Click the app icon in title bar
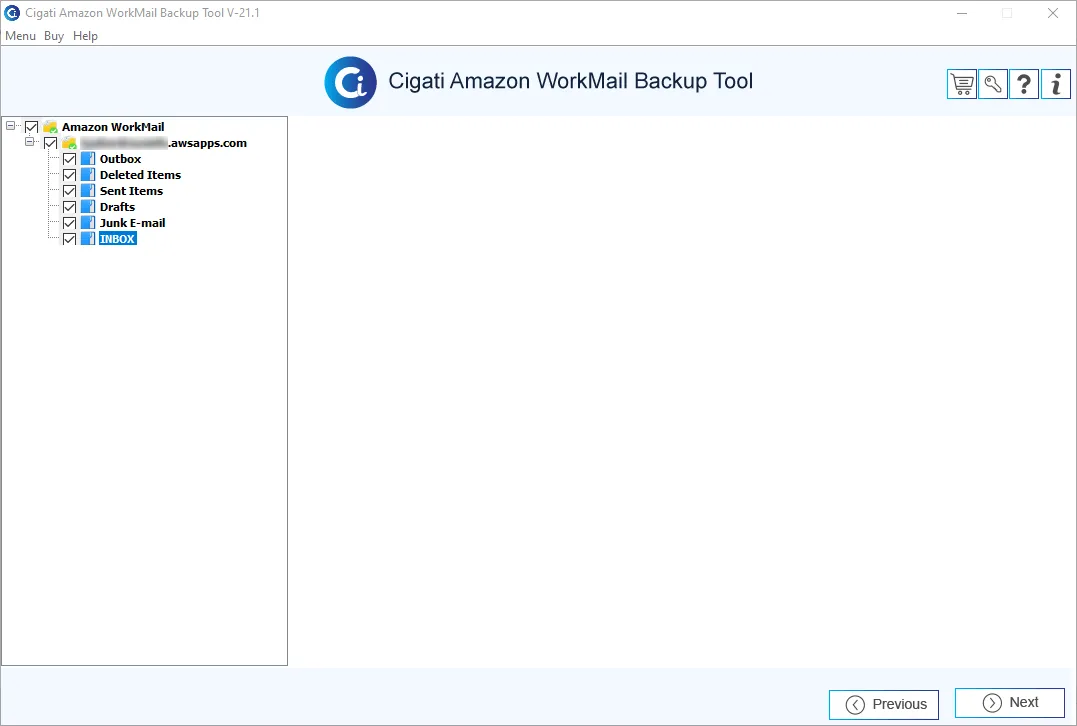 (x=12, y=12)
